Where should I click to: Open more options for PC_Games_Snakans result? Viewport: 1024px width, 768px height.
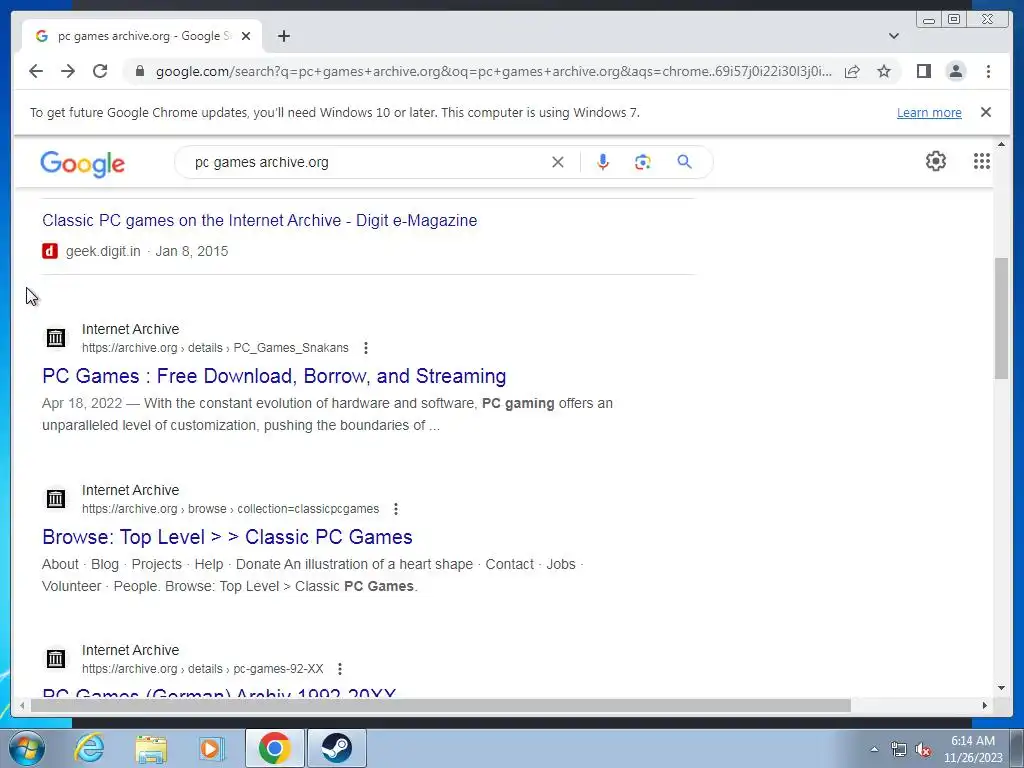[366, 348]
